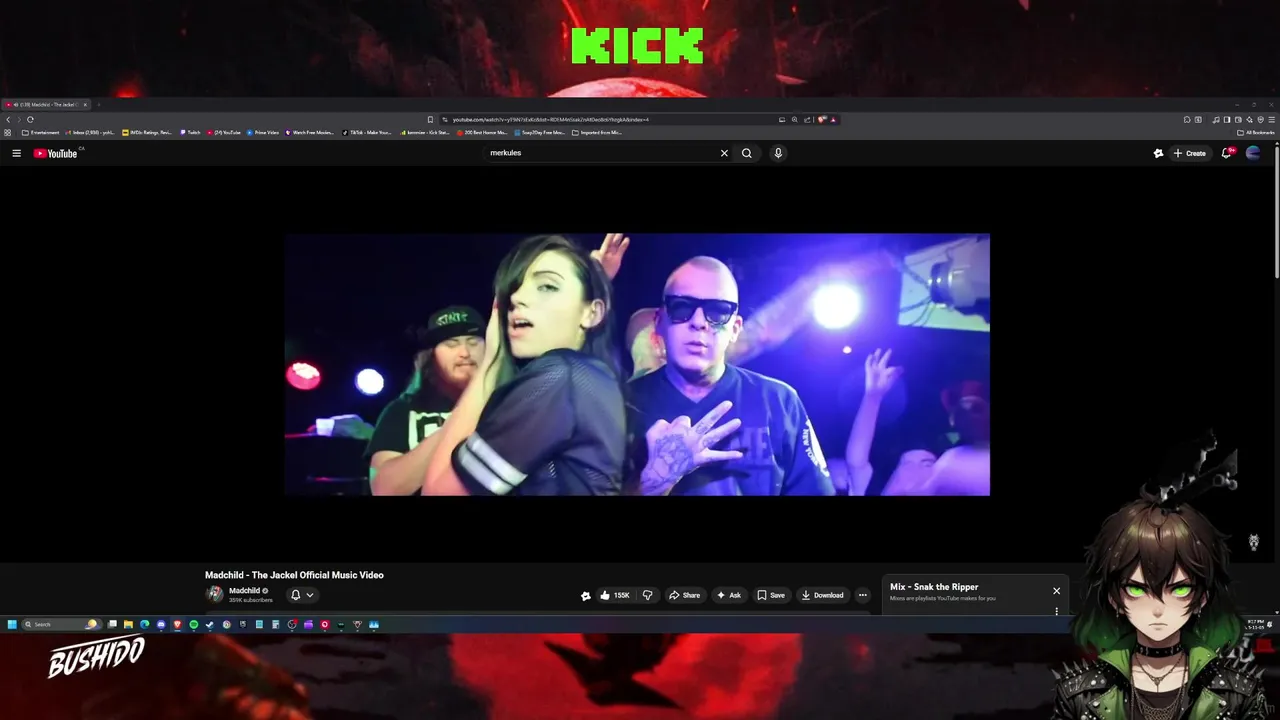Screen dimensions: 1280x720
Task: Open the apps grid in bookmarks bar
Action: tap(8, 132)
